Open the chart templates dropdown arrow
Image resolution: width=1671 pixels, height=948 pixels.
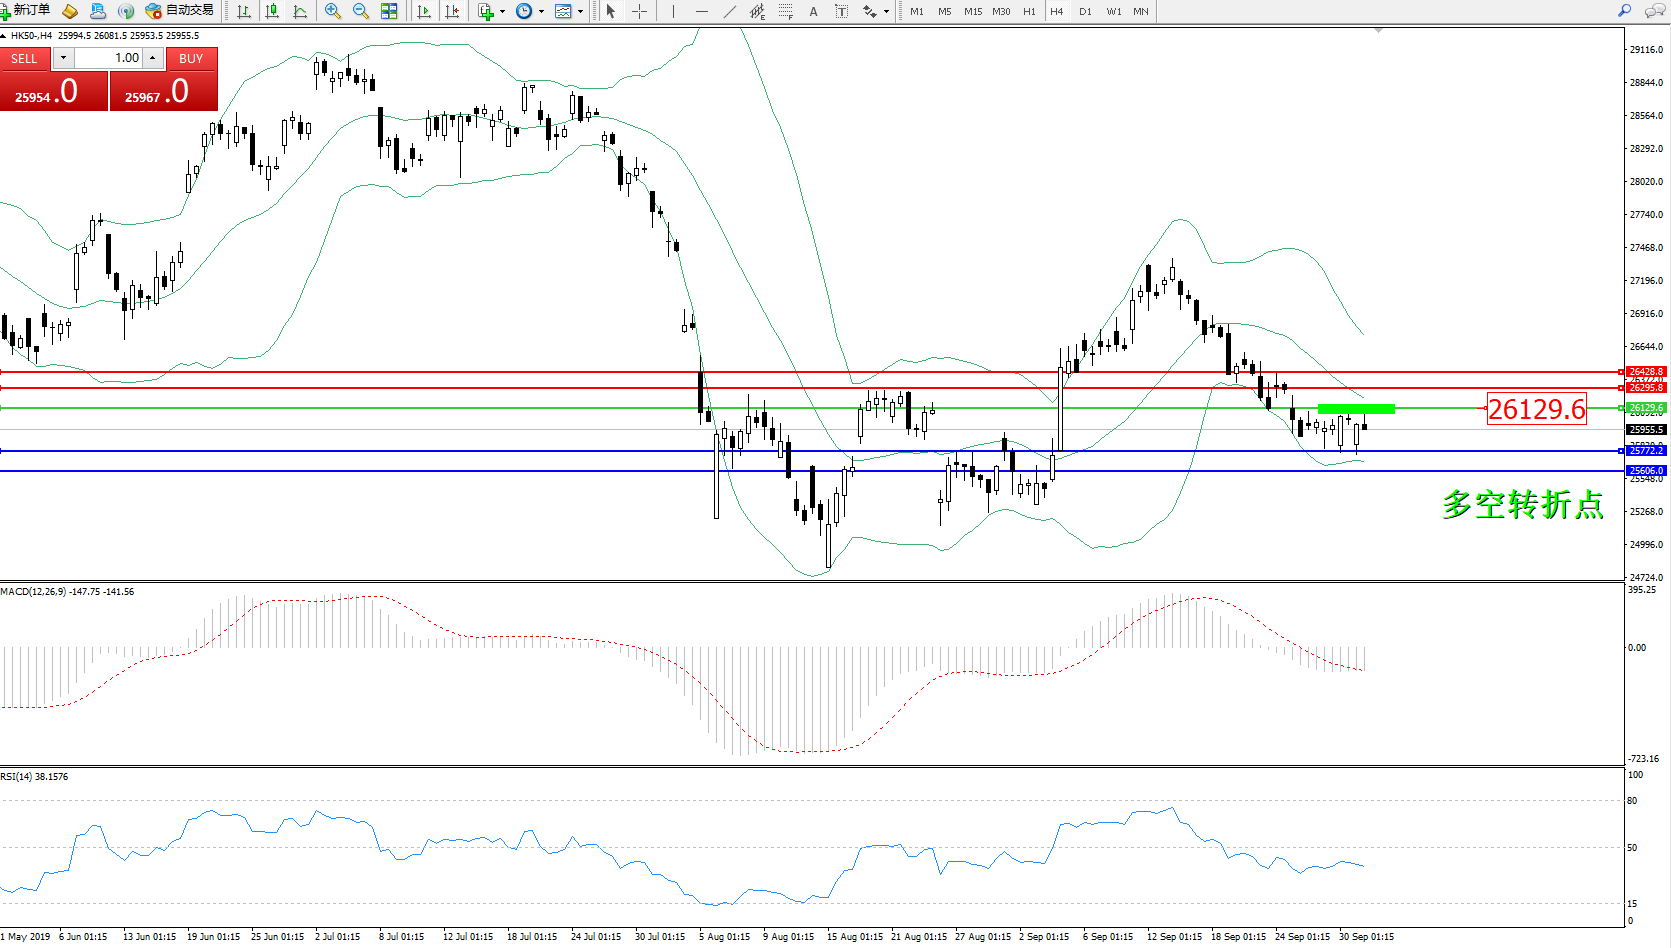(580, 12)
